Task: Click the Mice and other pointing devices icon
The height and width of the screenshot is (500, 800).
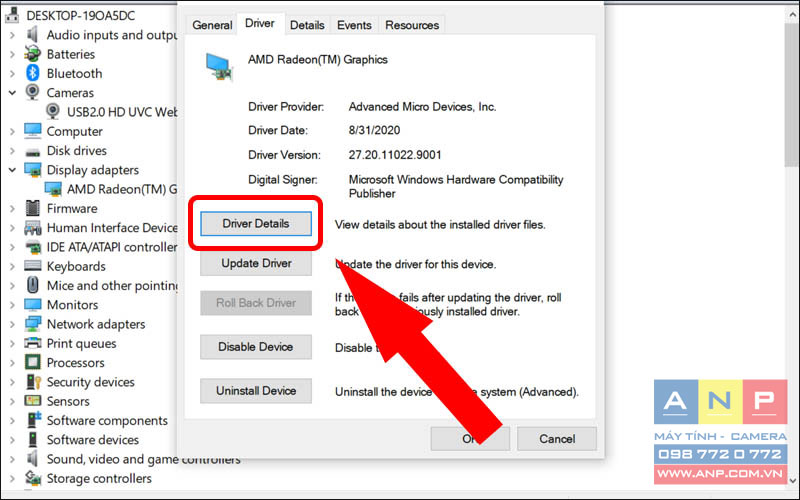Action: (x=33, y=285)
